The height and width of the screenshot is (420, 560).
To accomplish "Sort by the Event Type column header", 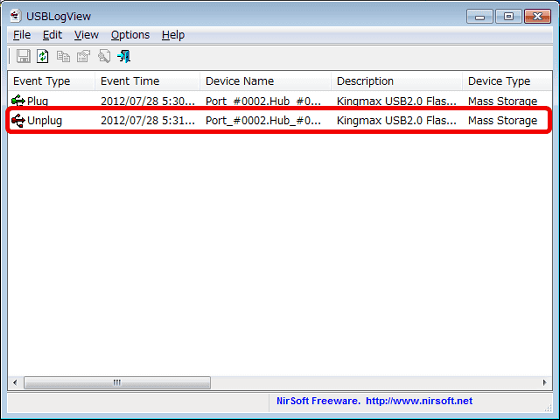I will [x=51, y=81].
